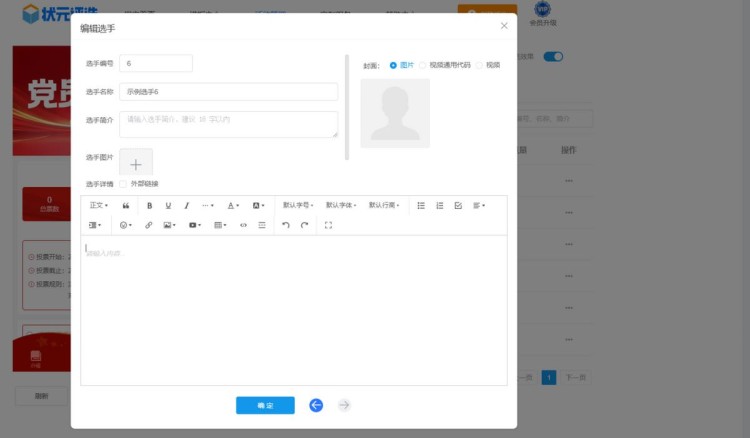Apply underline formatting in the editor
Screen dimensions: 750x438
[x=168, y=205]
